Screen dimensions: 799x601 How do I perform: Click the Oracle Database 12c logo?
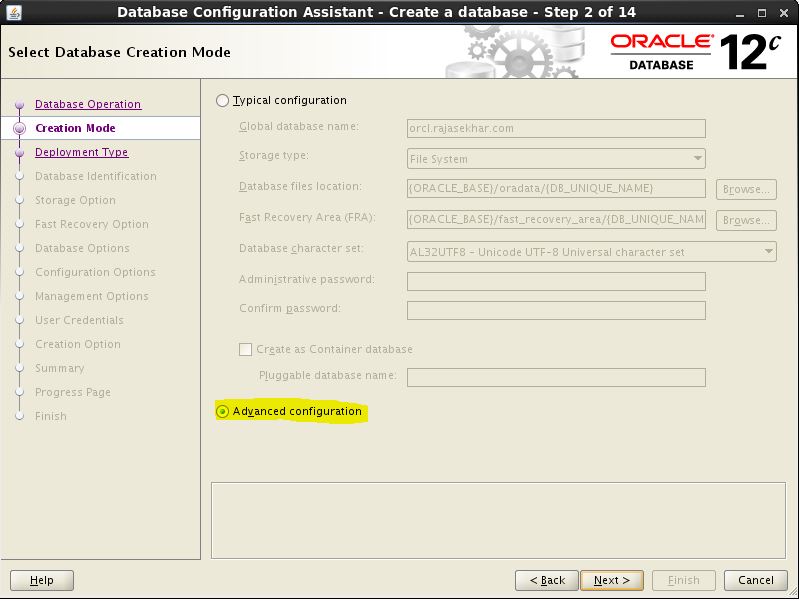click(695, 51)
